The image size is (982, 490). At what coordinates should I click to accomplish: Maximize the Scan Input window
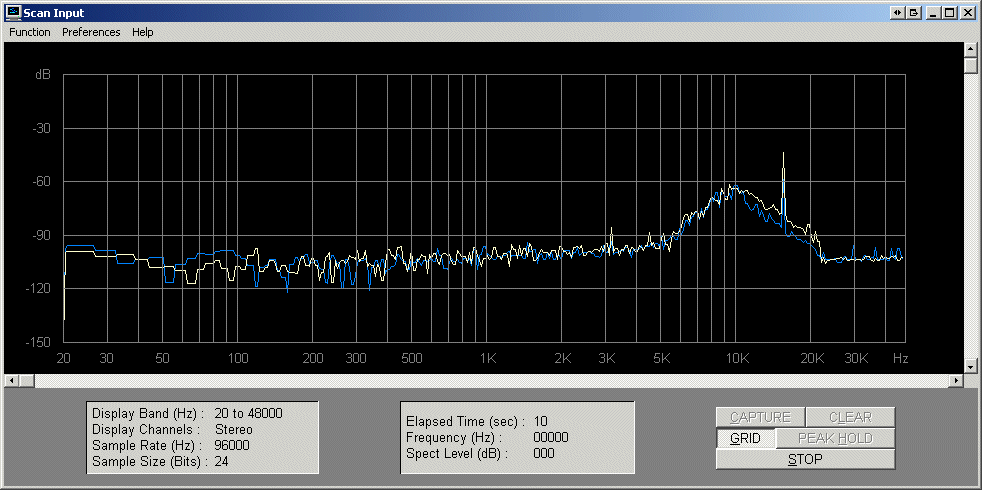(x=949, y=13)
